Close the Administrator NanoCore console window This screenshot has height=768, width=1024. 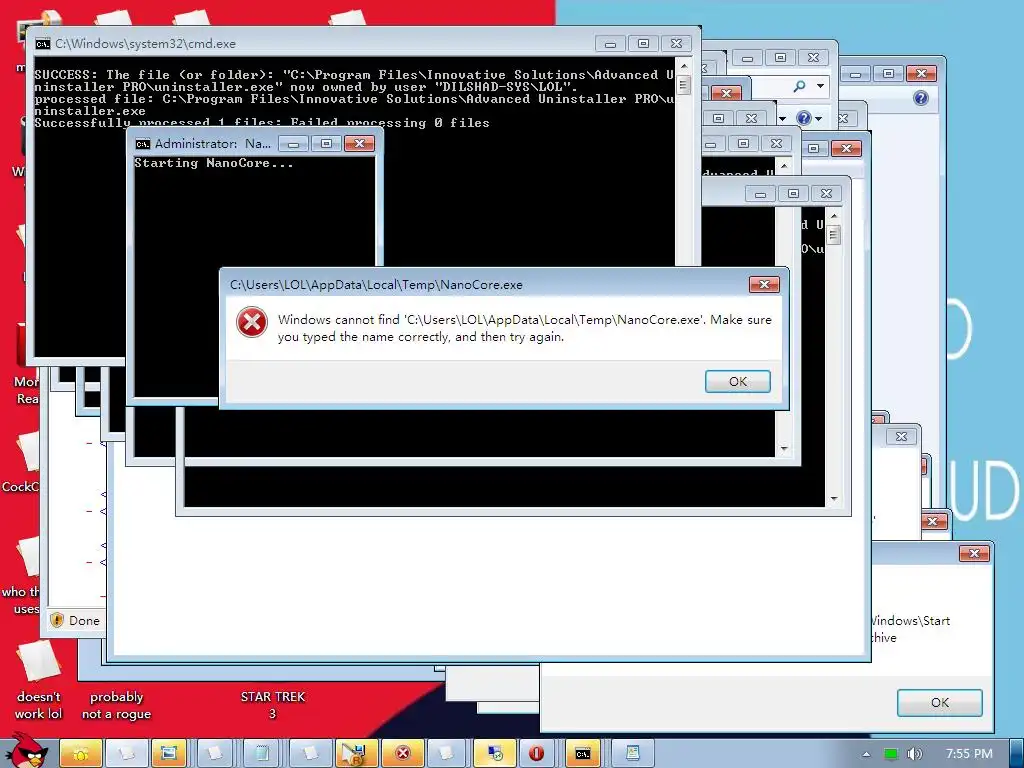click(x=359, y=144)
